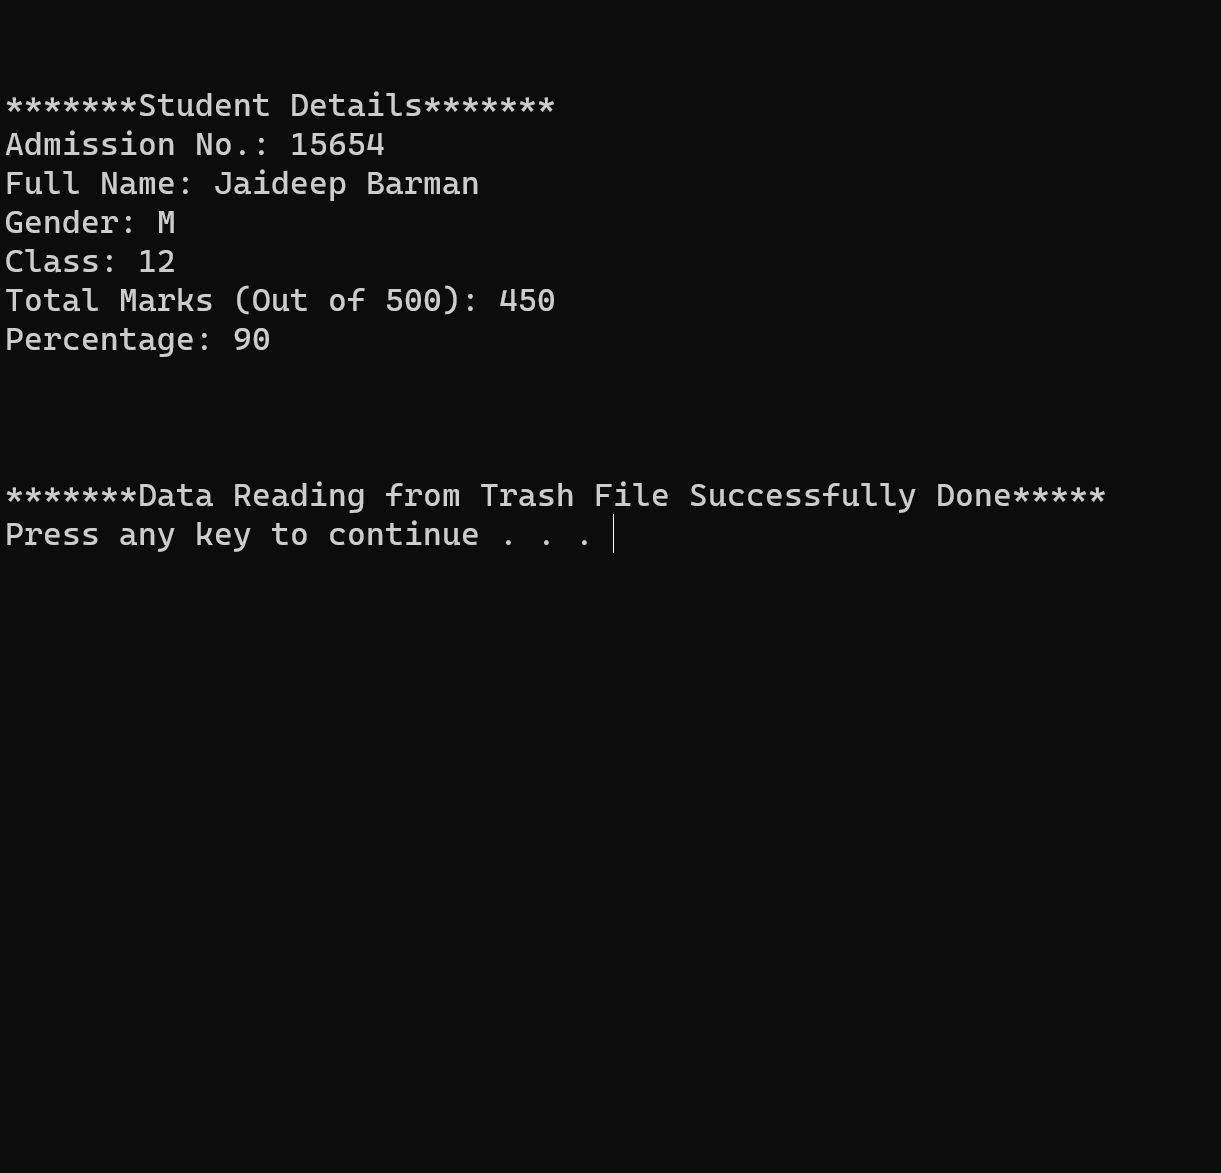Click the percentage value 90
Viewport: 1221px width, 1173px height.
point(251,340)
